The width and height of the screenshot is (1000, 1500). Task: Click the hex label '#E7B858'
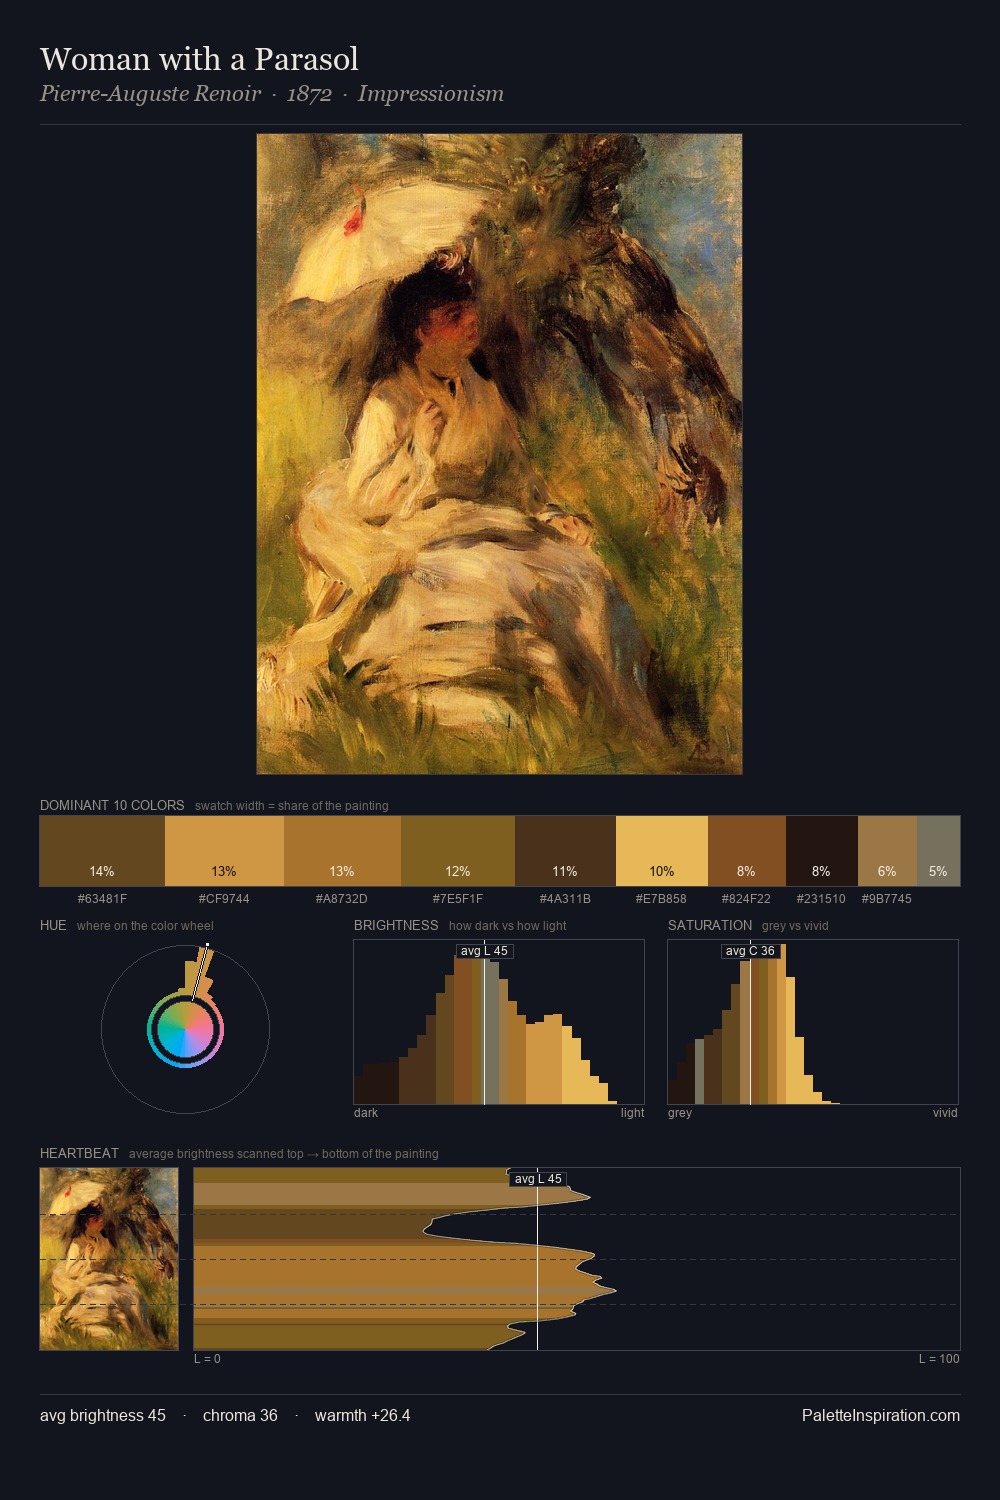(662, 899)
